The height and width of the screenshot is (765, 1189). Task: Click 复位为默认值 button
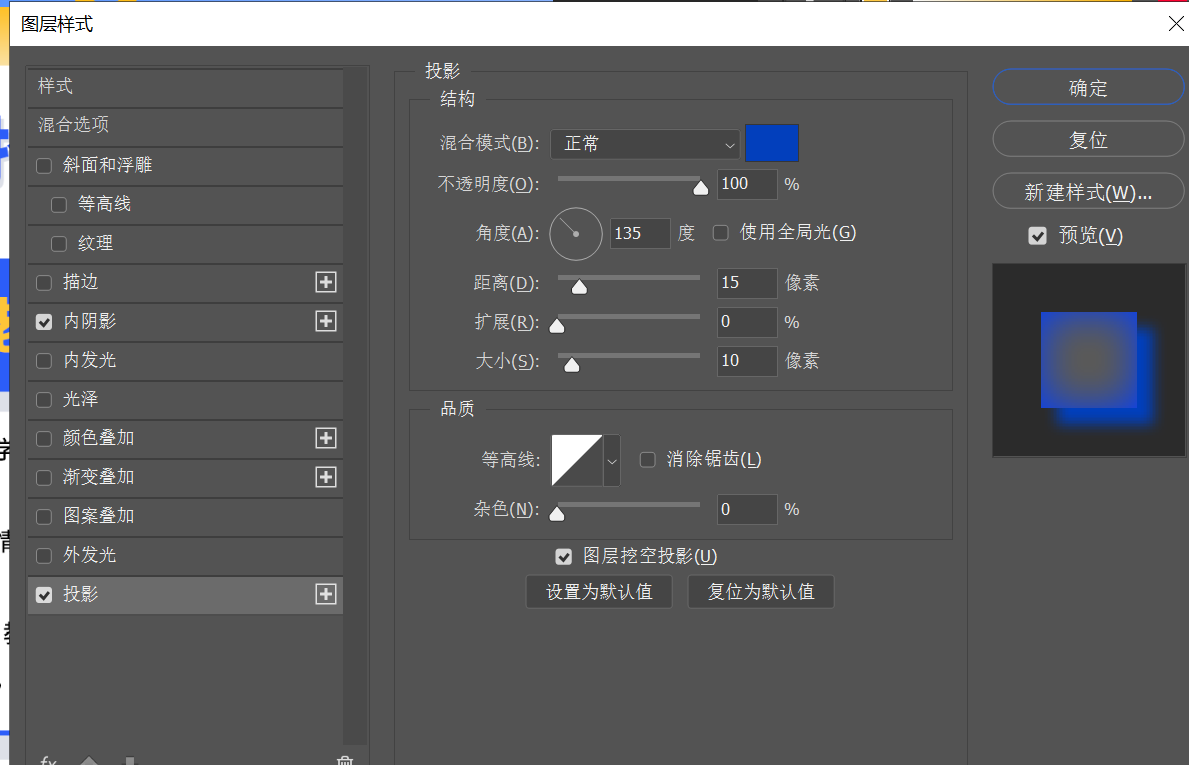[761, 591]
